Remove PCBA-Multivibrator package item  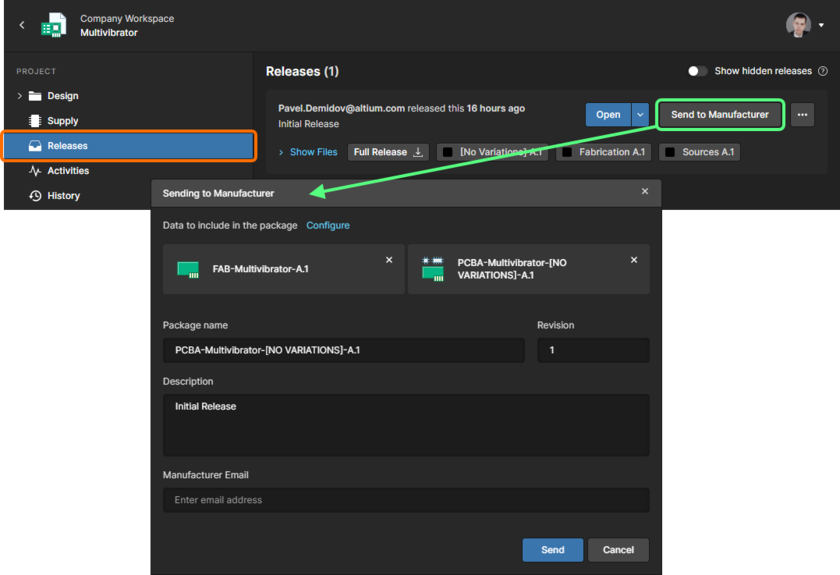click(x=634, y=260)
